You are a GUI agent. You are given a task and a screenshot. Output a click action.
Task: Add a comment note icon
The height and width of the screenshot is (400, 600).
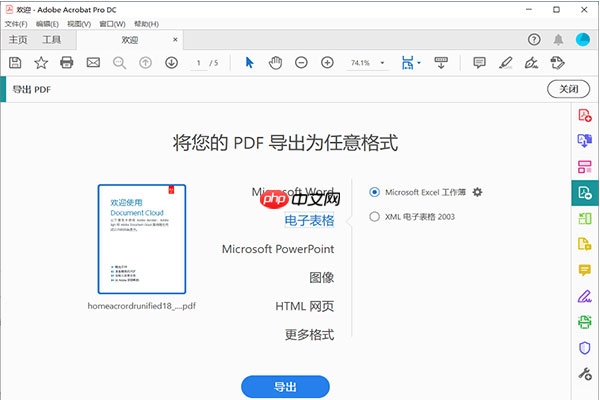click(x=479, y=62)
